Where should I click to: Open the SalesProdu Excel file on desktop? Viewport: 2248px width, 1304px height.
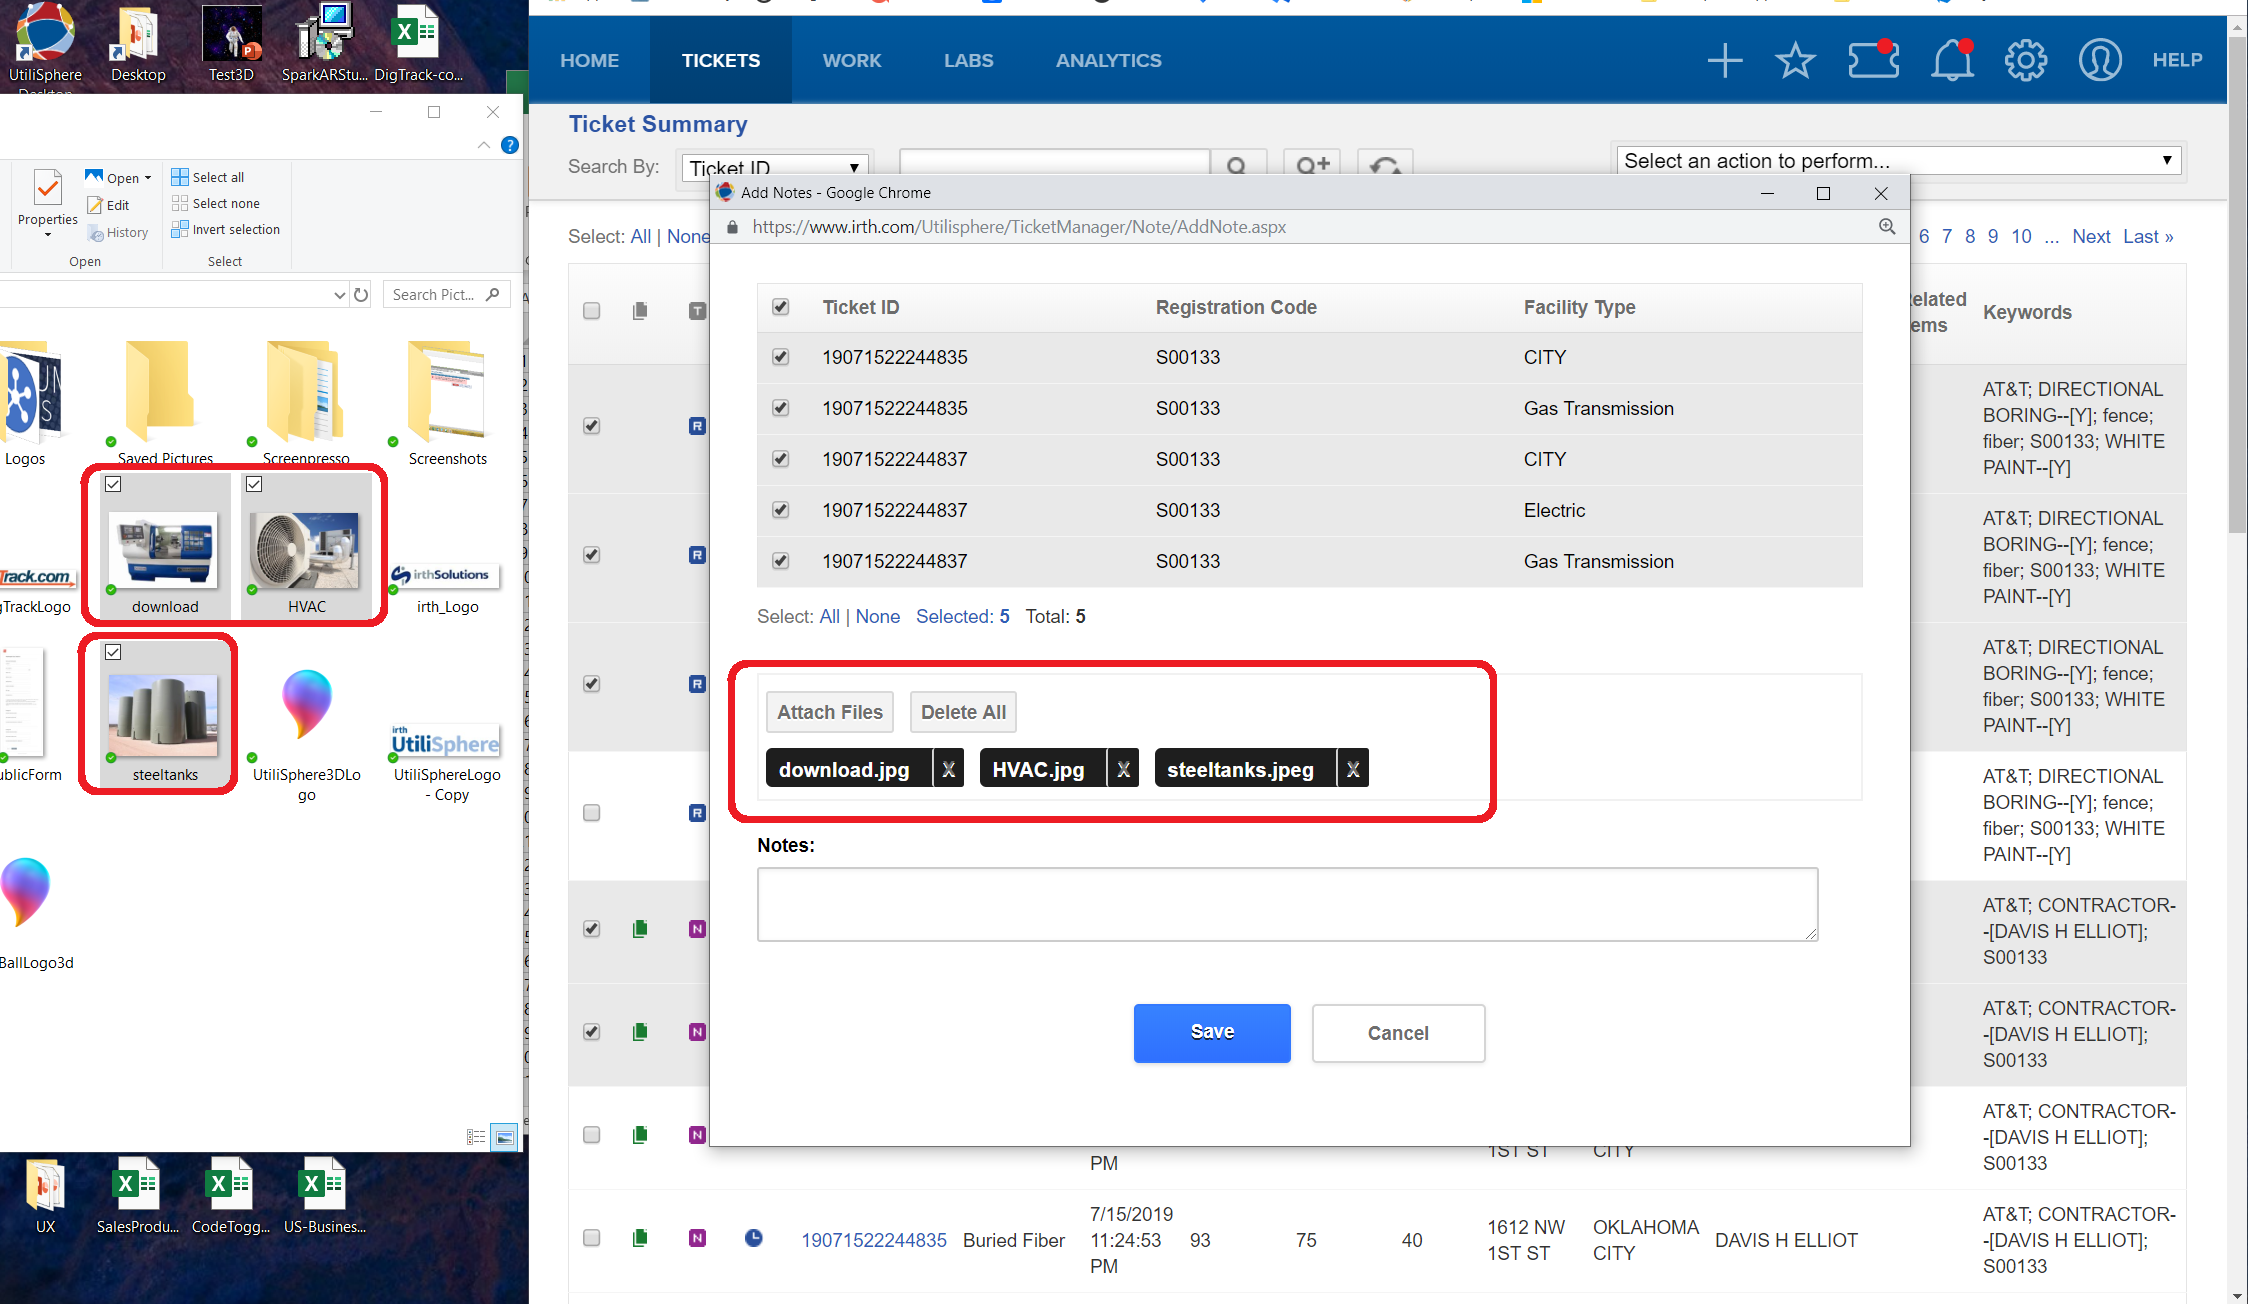pyautogui.click(x=138, y=1196)
